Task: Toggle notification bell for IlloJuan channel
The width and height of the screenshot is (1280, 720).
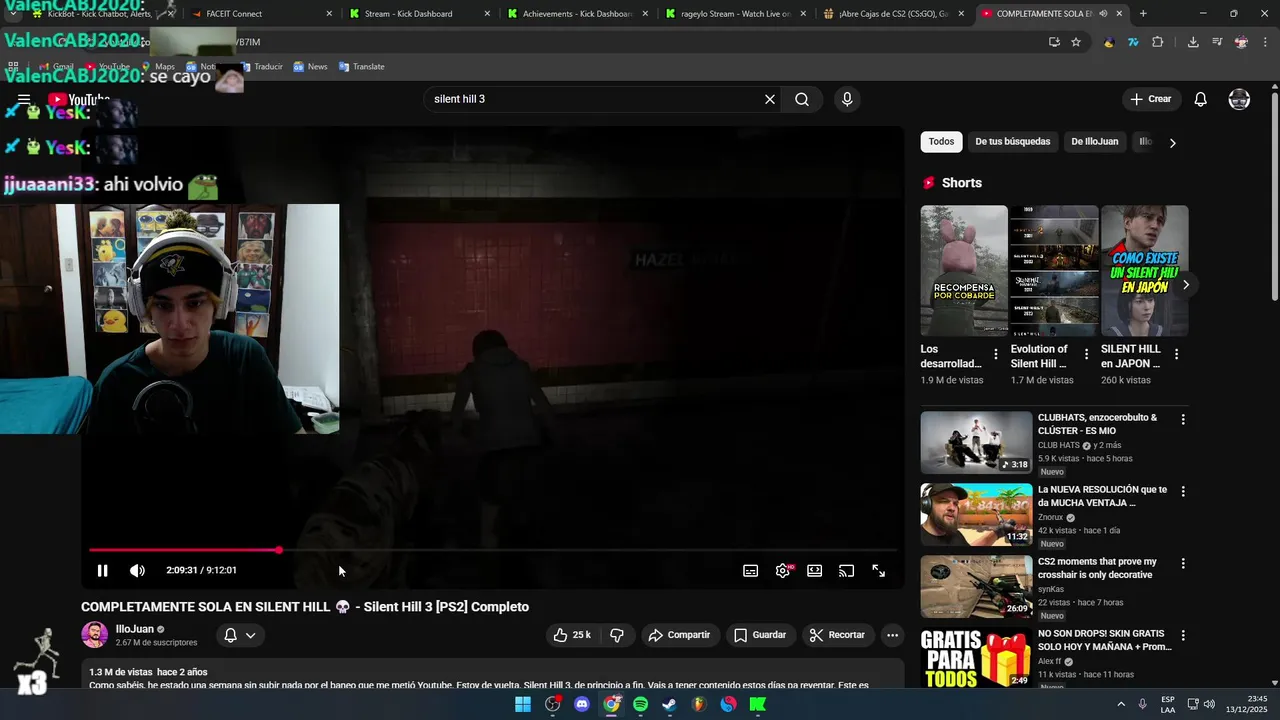Action: 240,635
